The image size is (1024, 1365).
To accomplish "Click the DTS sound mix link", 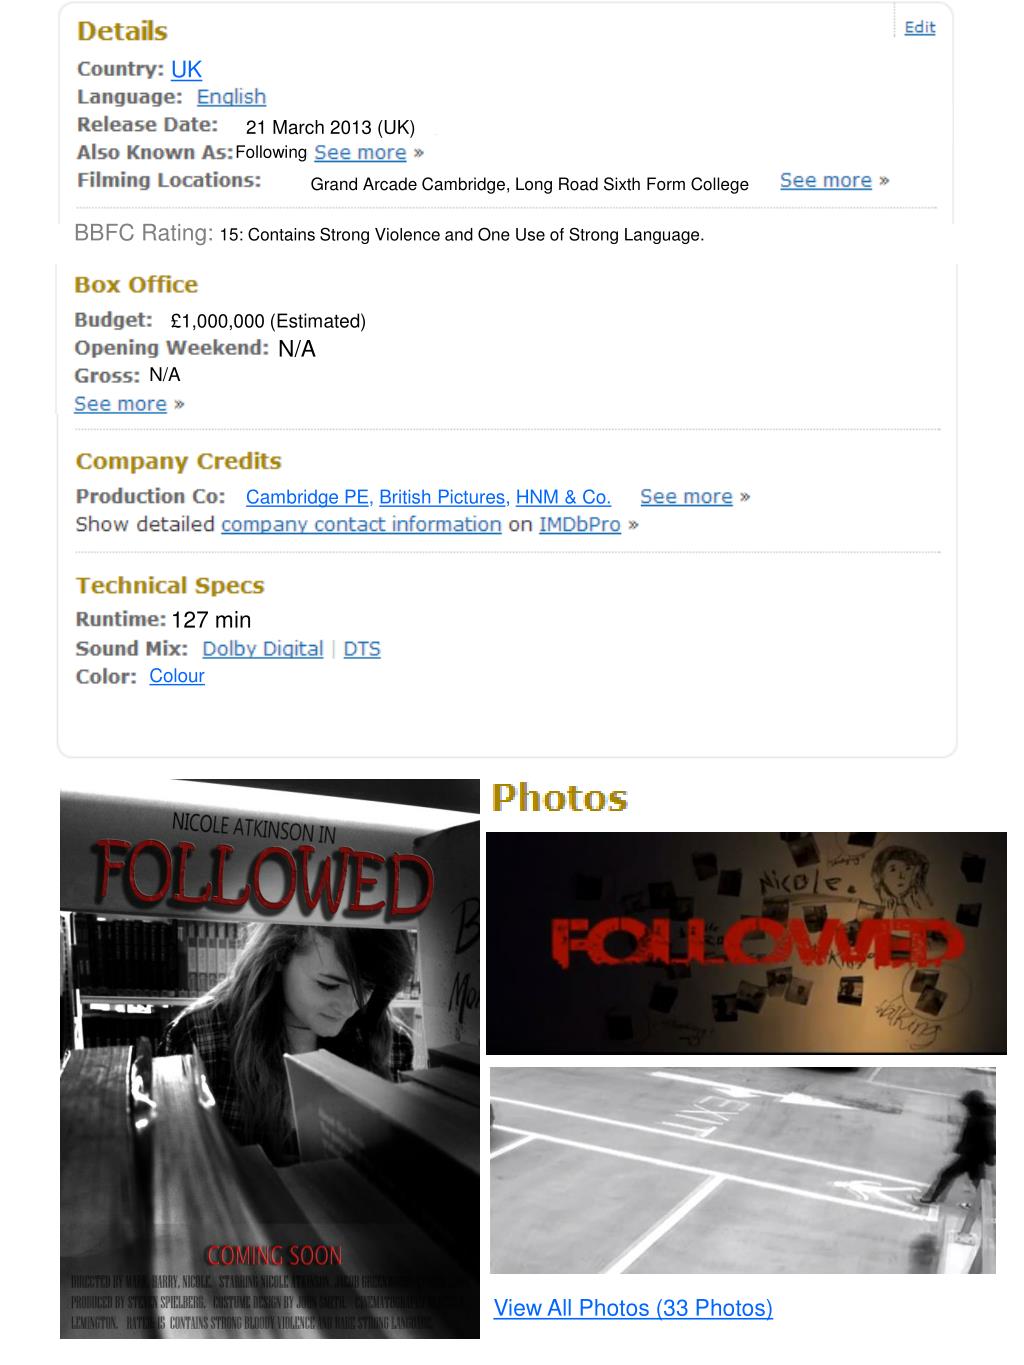I will [x=362, y=649].
